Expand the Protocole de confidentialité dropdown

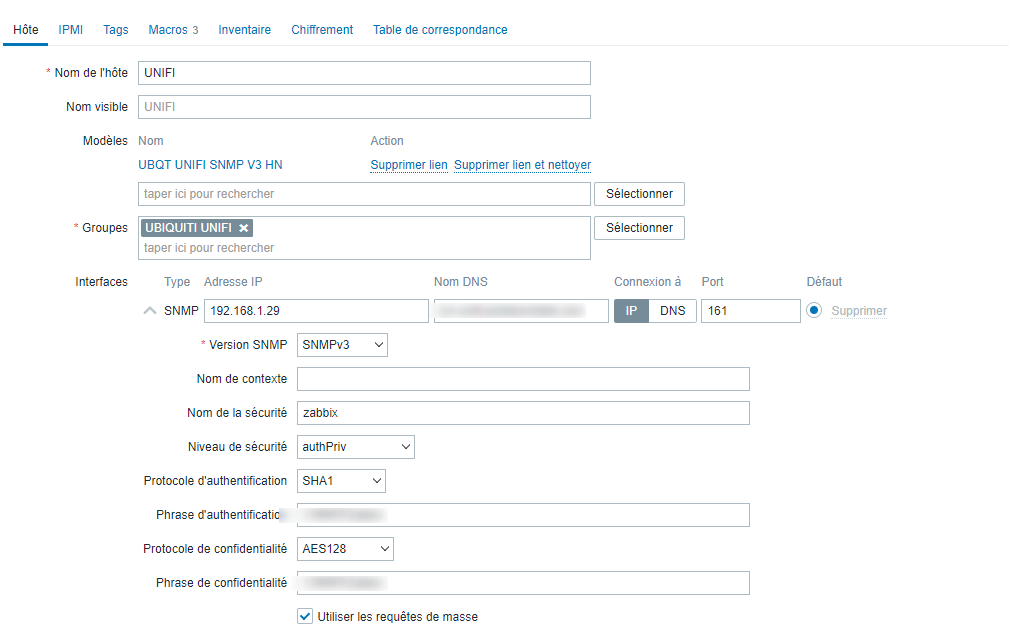pos(346,549)
